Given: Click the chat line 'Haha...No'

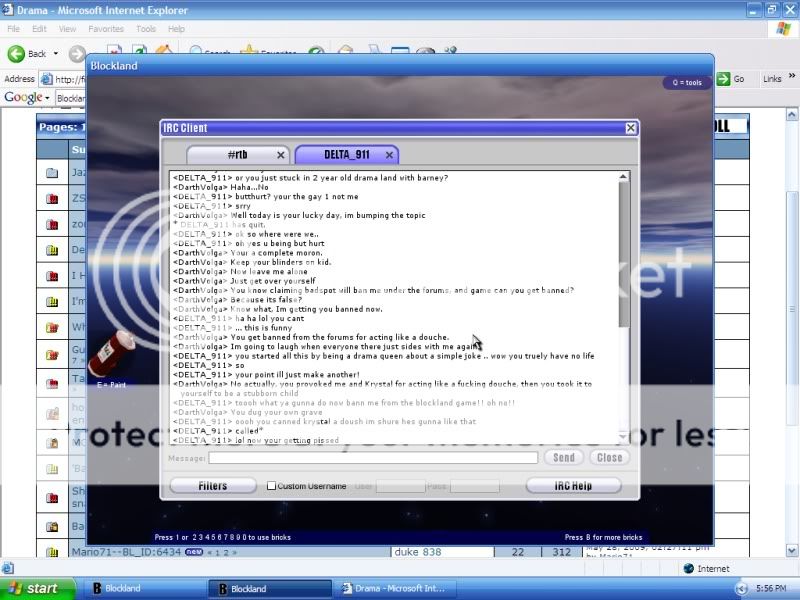Looking at the screenshot, I should pyautogui.click(x=220, y=187).
